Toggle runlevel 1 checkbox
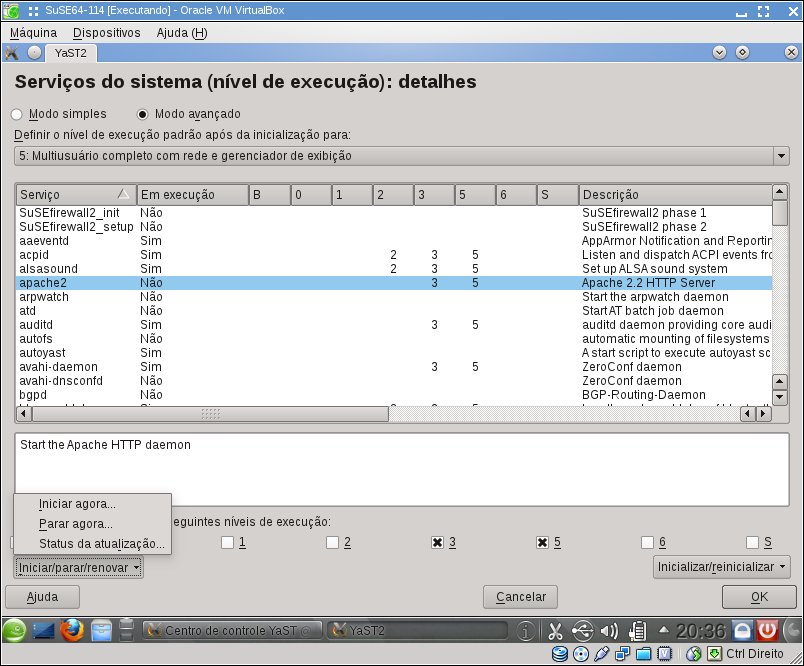Viewport: 804px width, 666px height. tap(227, 542)
